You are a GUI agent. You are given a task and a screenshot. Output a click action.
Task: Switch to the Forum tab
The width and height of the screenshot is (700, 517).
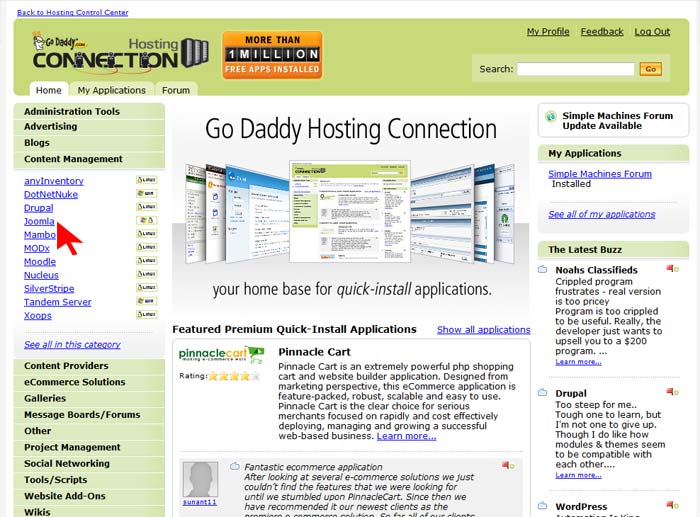point(176,90)
